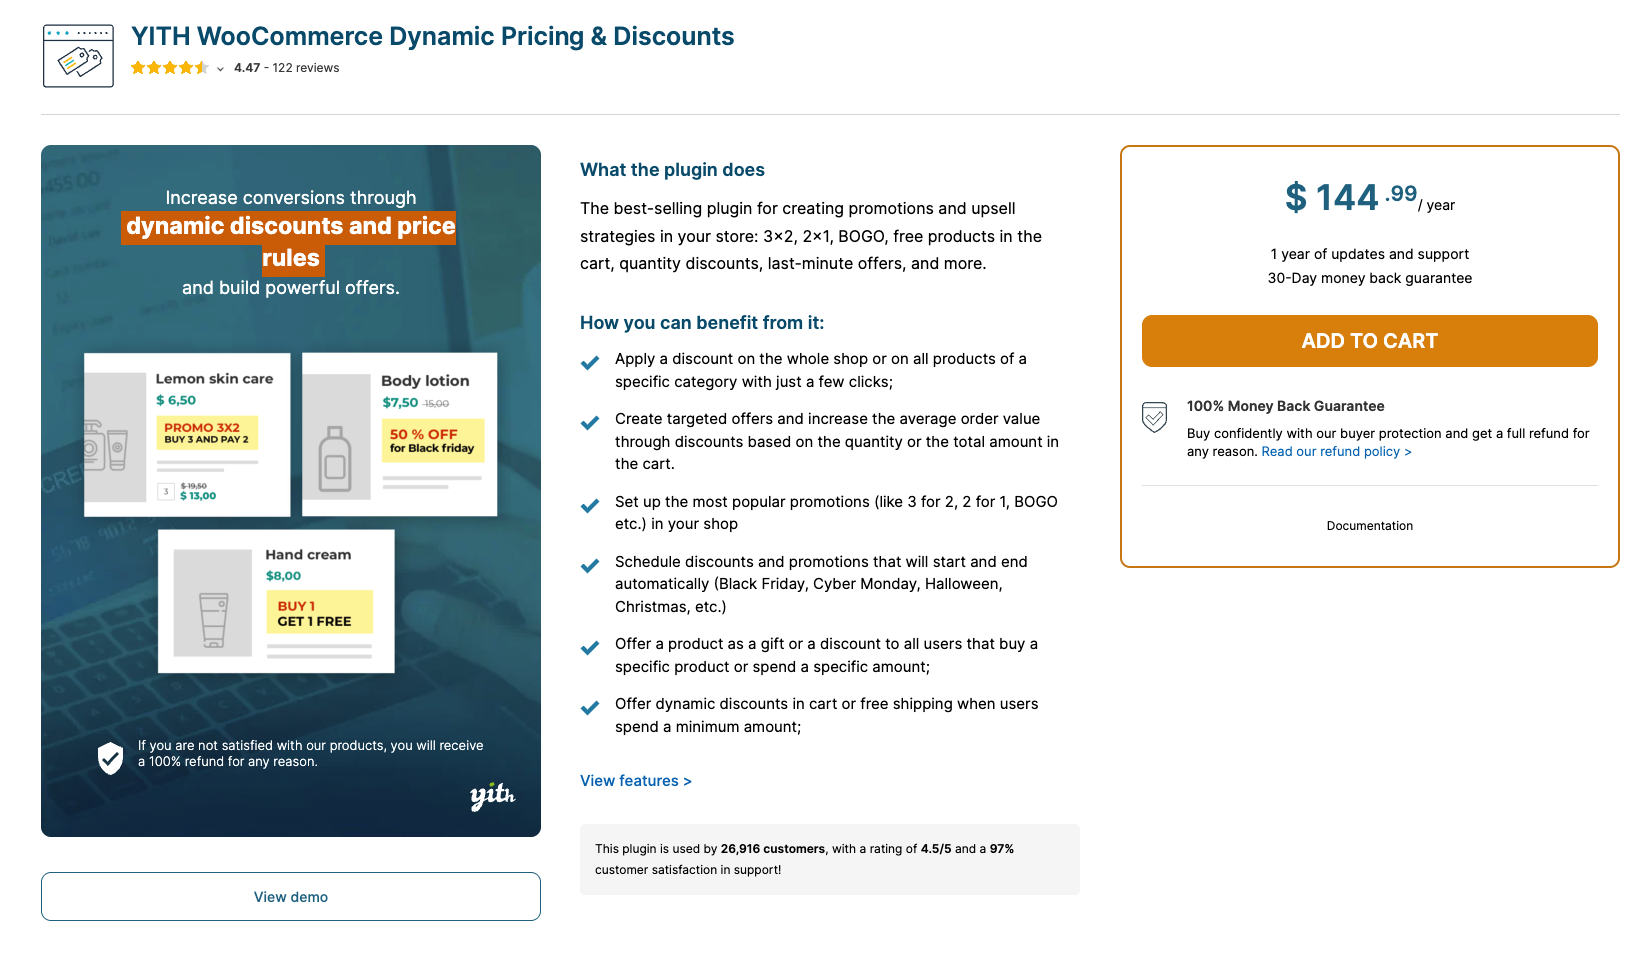The width and height of the screenshot is (1652, 959).
Task: Click the checkmark beside the BOGO promotions benefit
Action: (590, 505)
